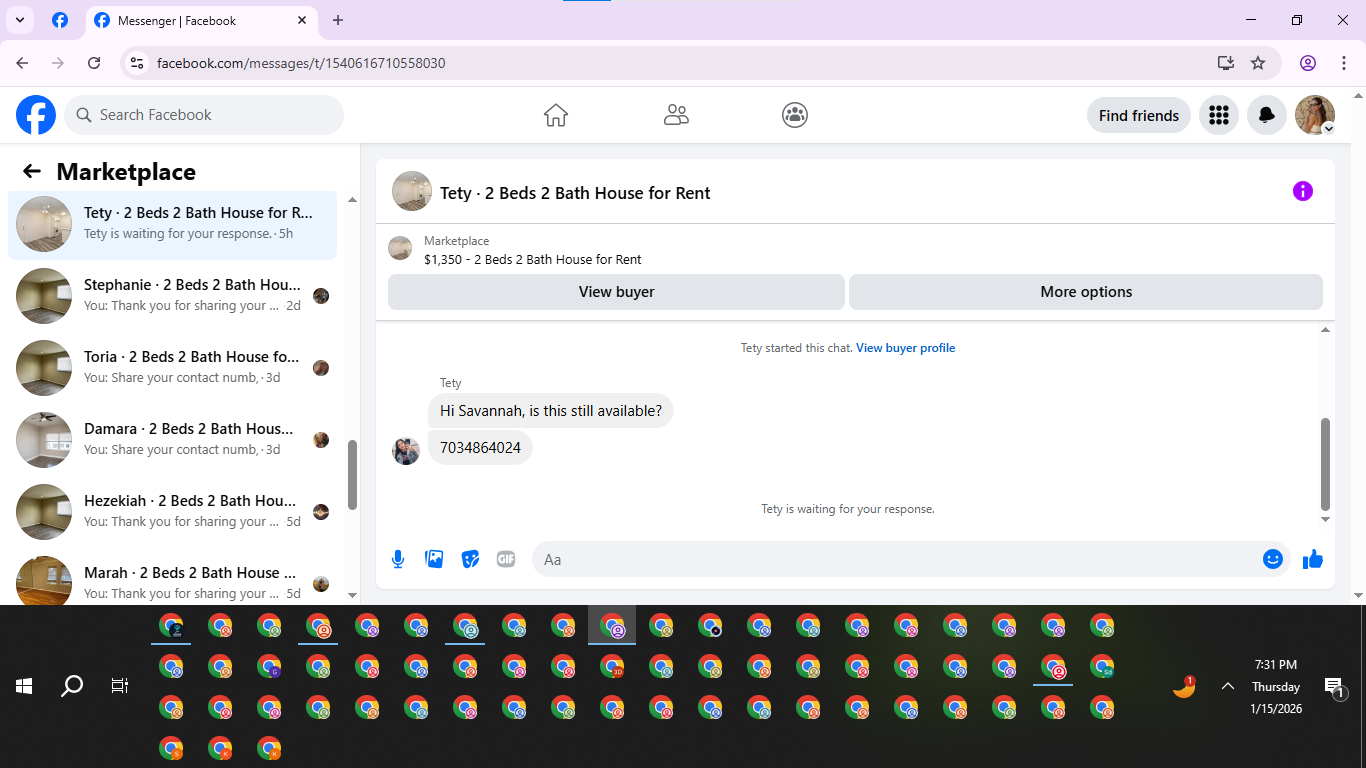
Task: Click the install app icon in address bar
Action: click(1226, 63)
